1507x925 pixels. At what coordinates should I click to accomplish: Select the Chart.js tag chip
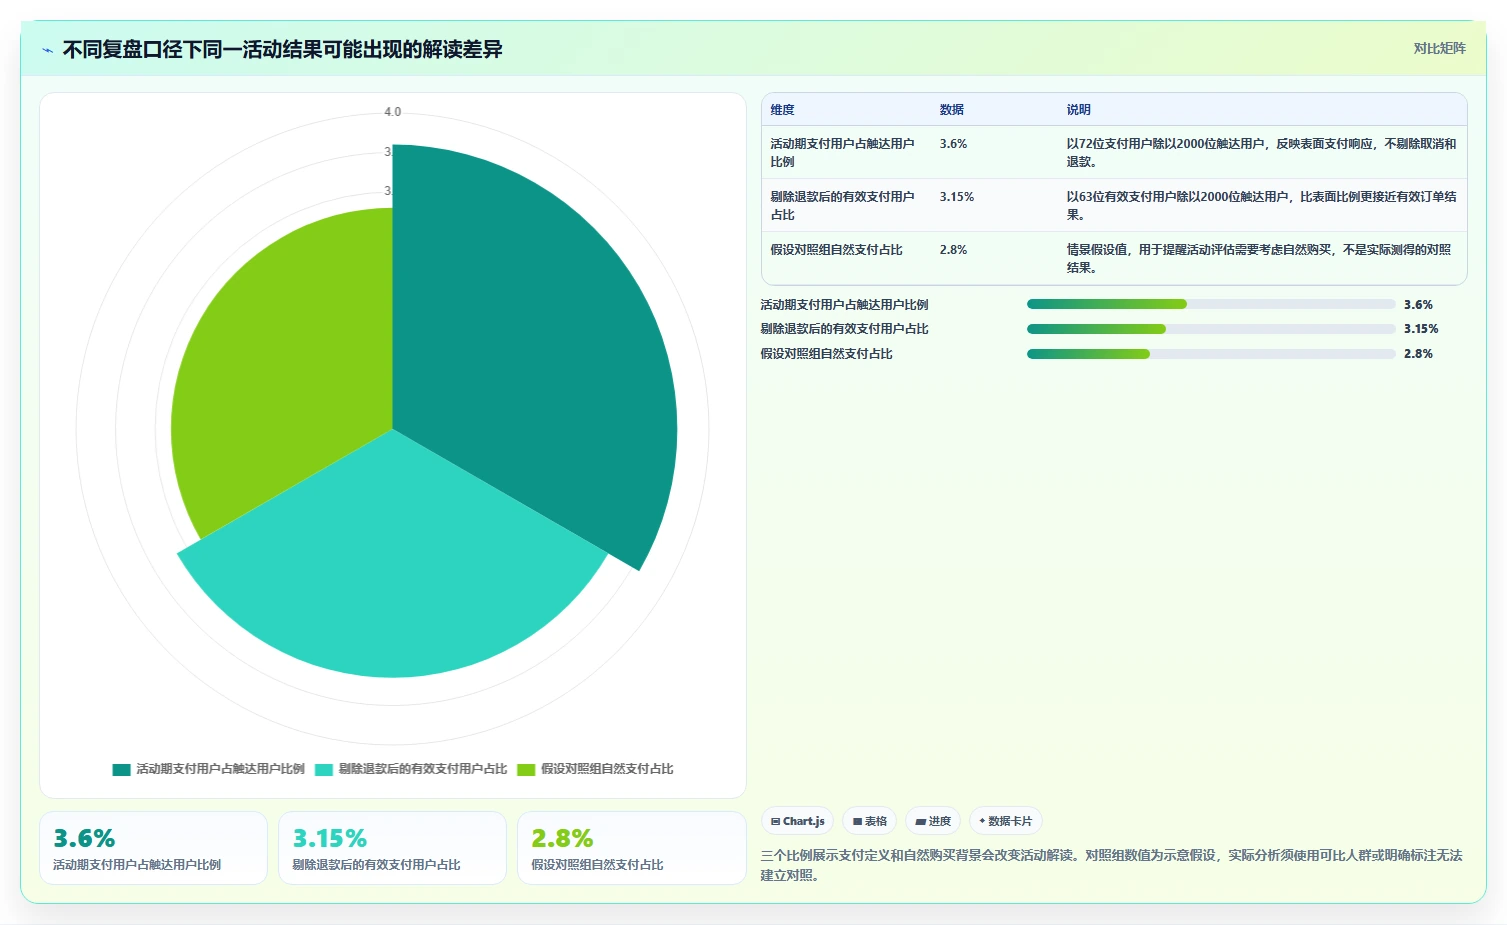(797, 821)
